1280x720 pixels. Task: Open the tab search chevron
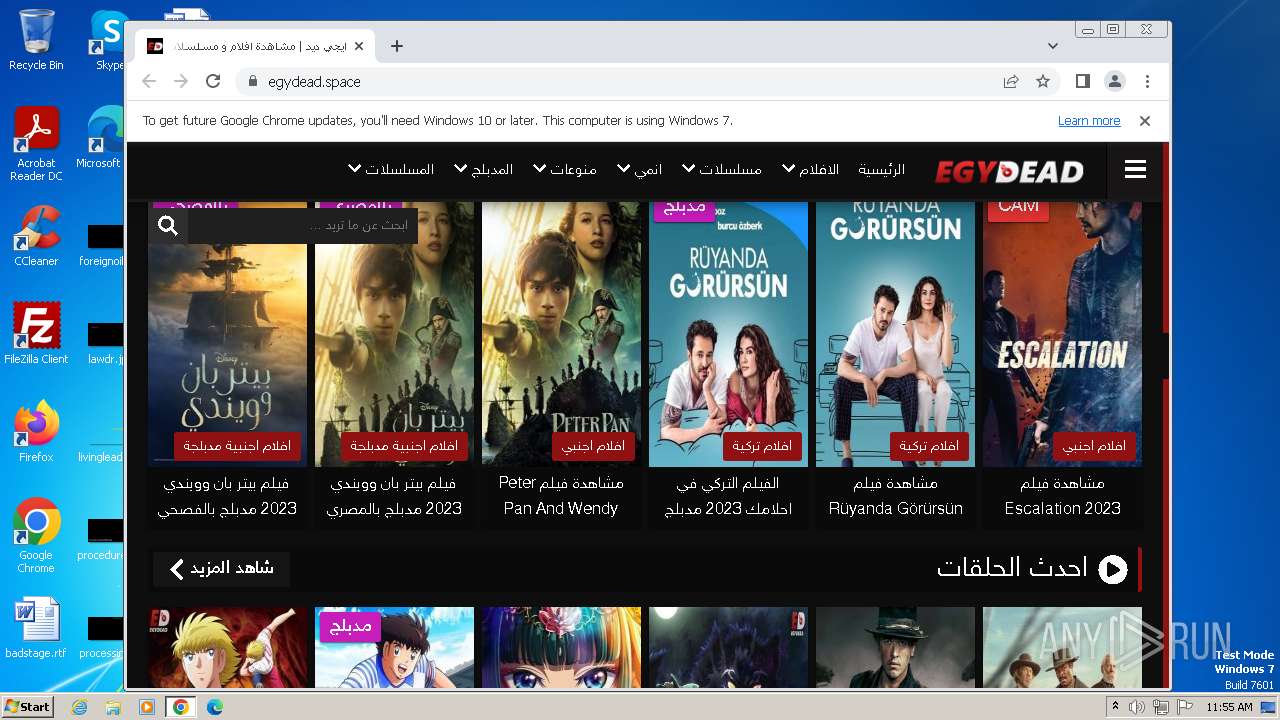point(1053,46)
